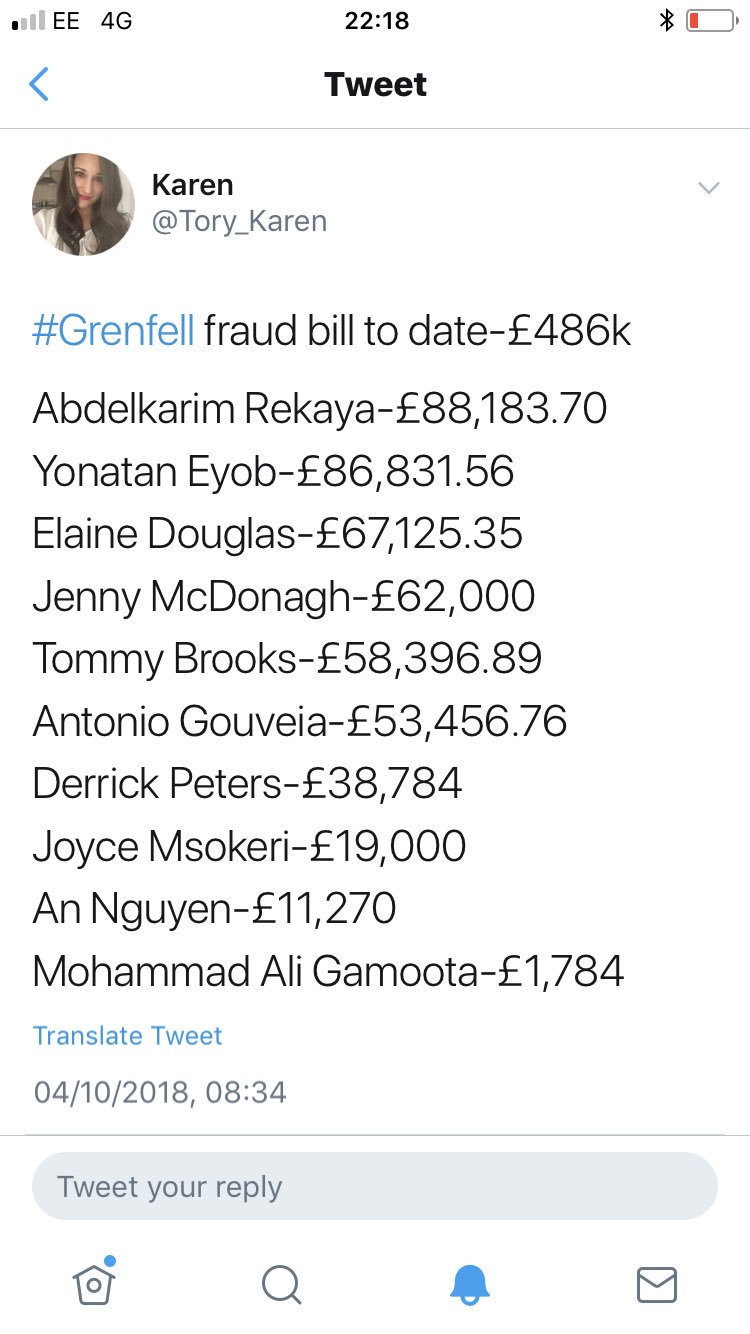The image size is (750, 1334).
Task: Tap the Karen display name
Action: [192, 185]
